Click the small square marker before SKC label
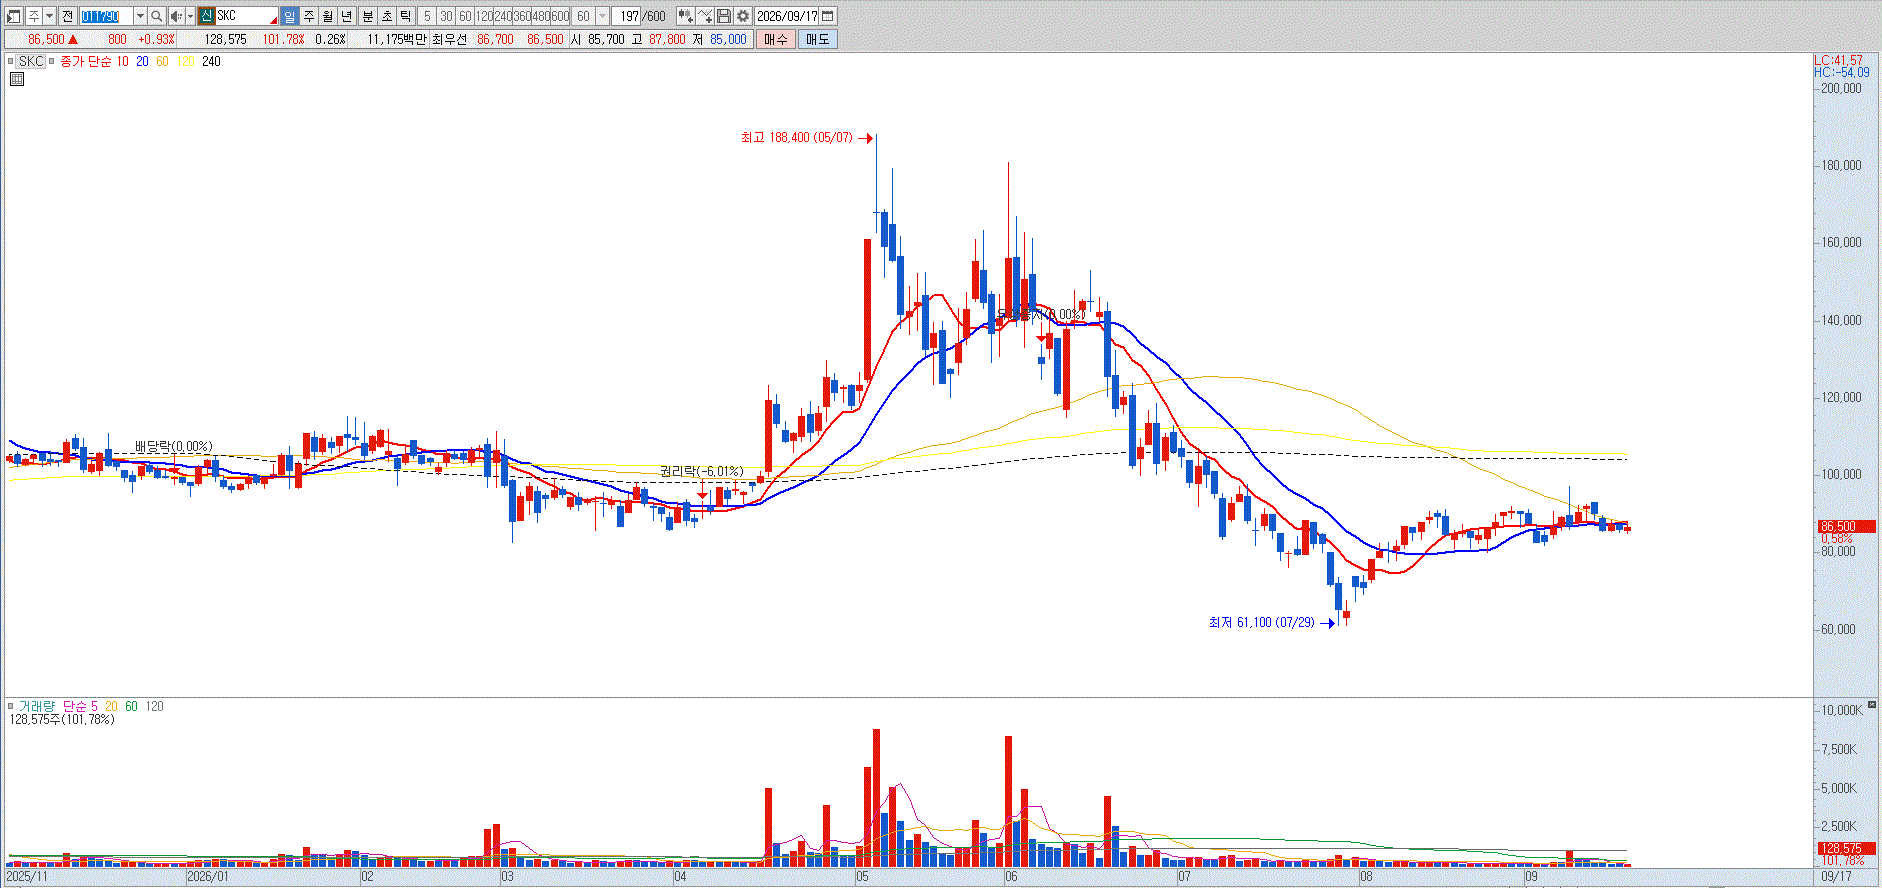This screenshot has width=1882, height=888. point(11,61)
